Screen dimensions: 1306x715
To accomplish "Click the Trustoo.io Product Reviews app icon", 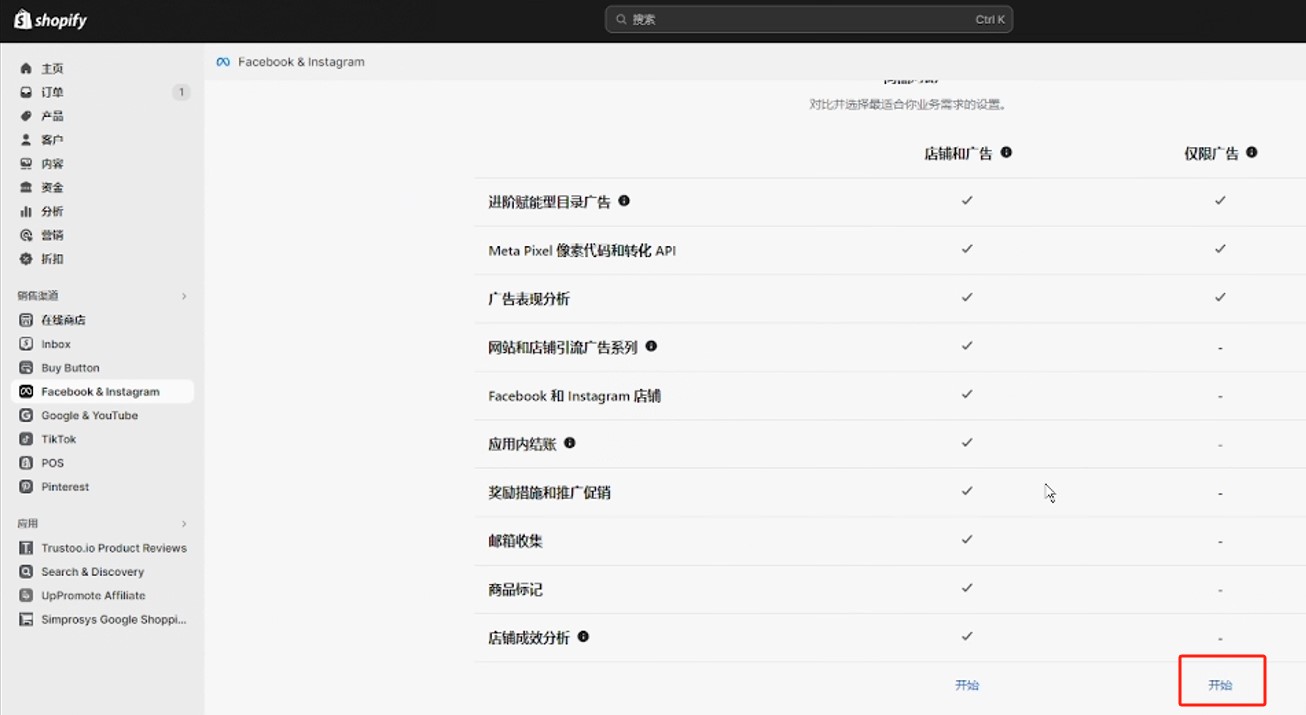I will coord(26,548).
